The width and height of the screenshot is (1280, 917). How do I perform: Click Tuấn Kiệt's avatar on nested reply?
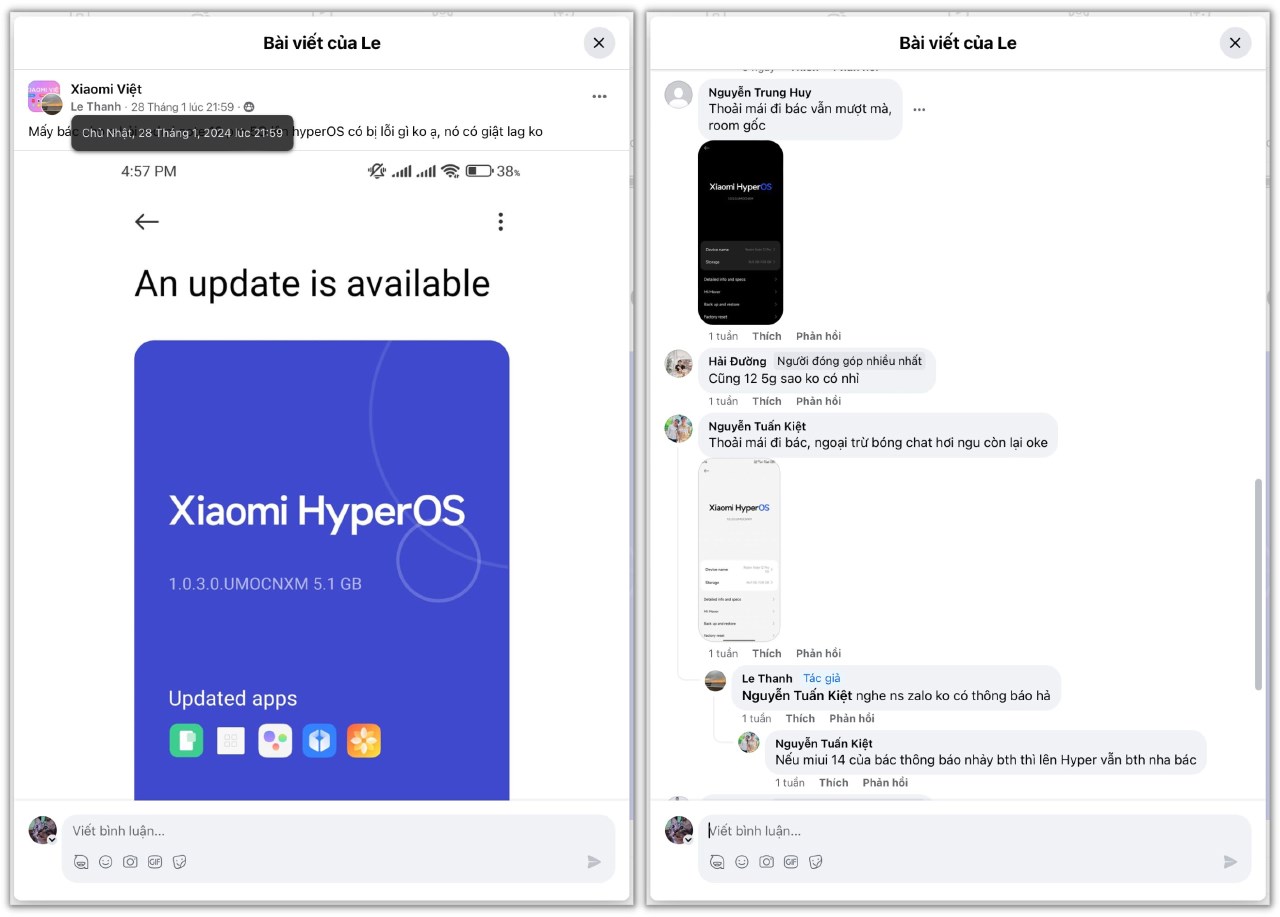749,743
